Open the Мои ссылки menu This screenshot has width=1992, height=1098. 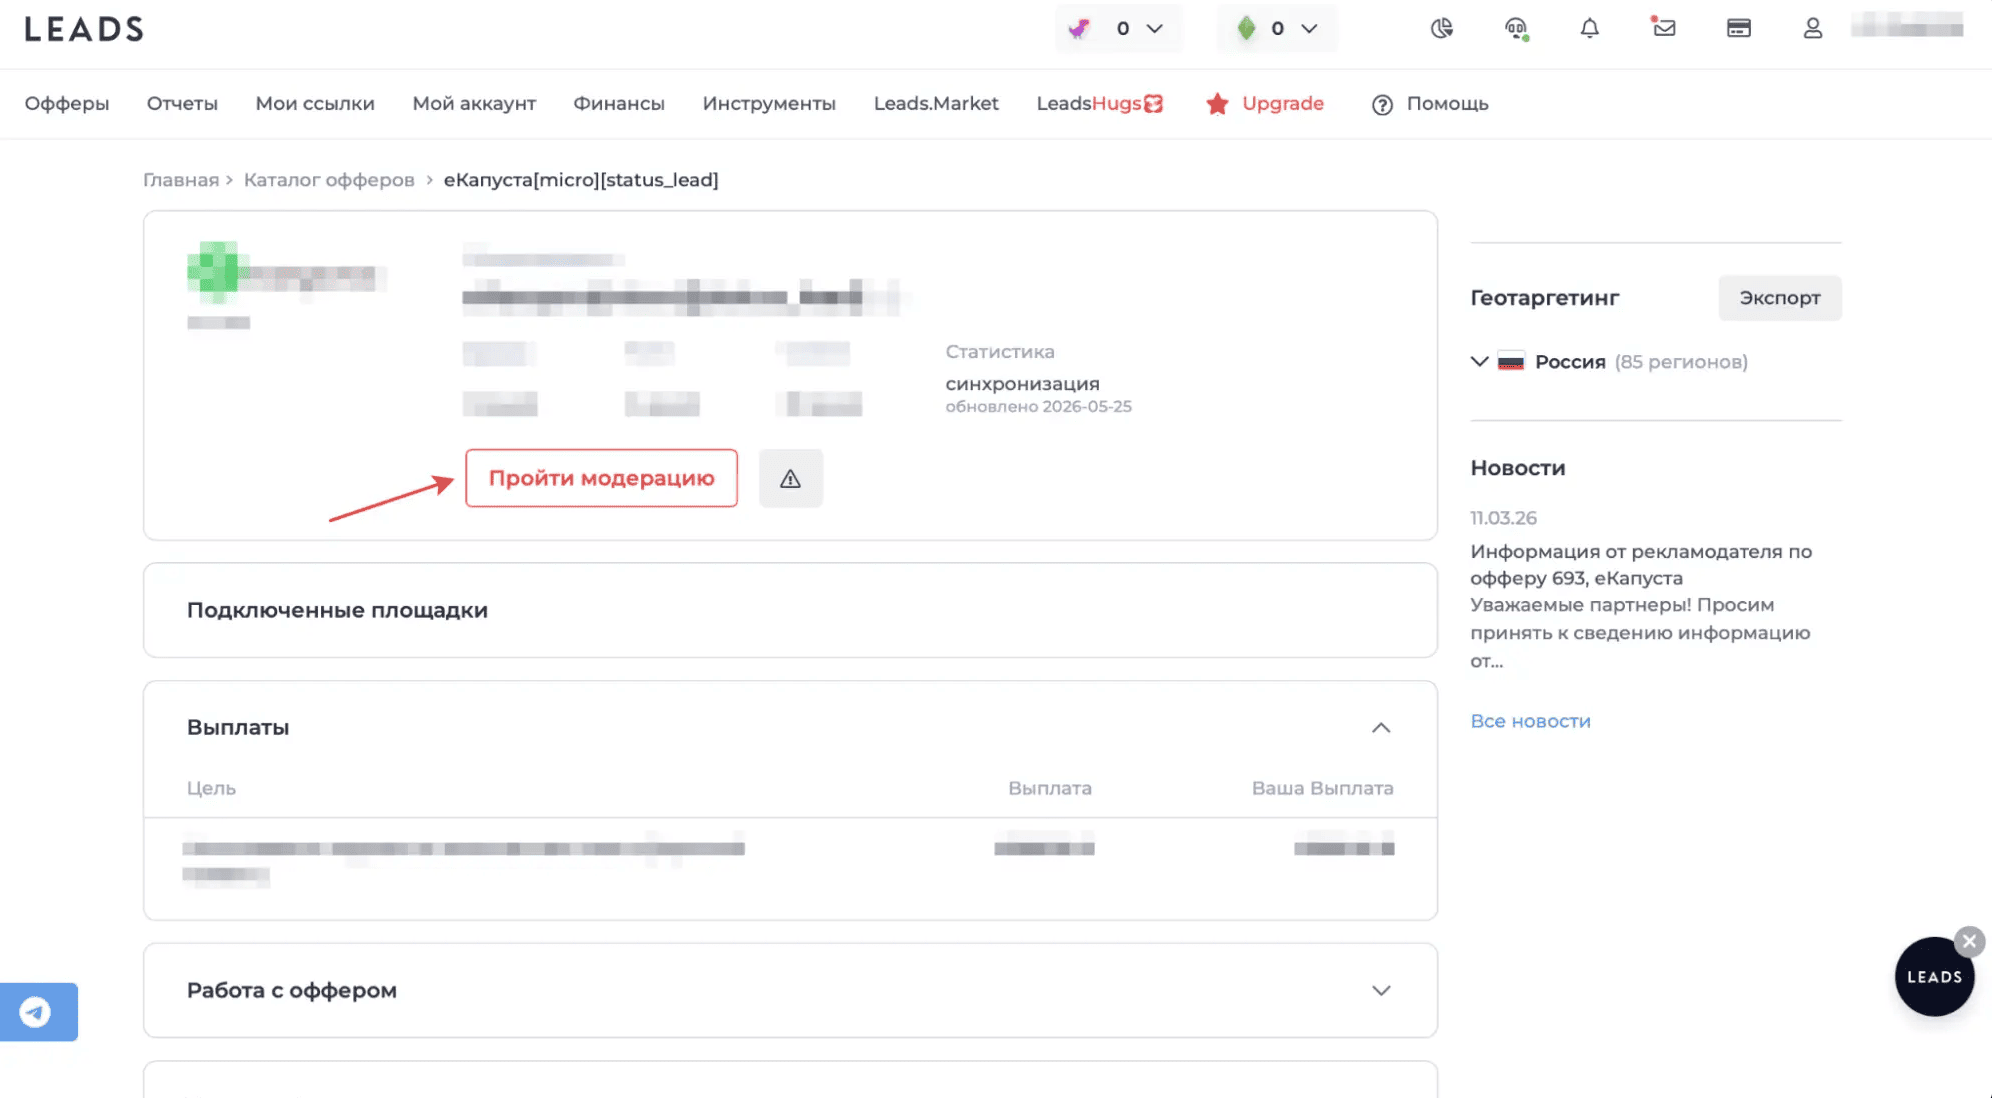click(315, 104)
